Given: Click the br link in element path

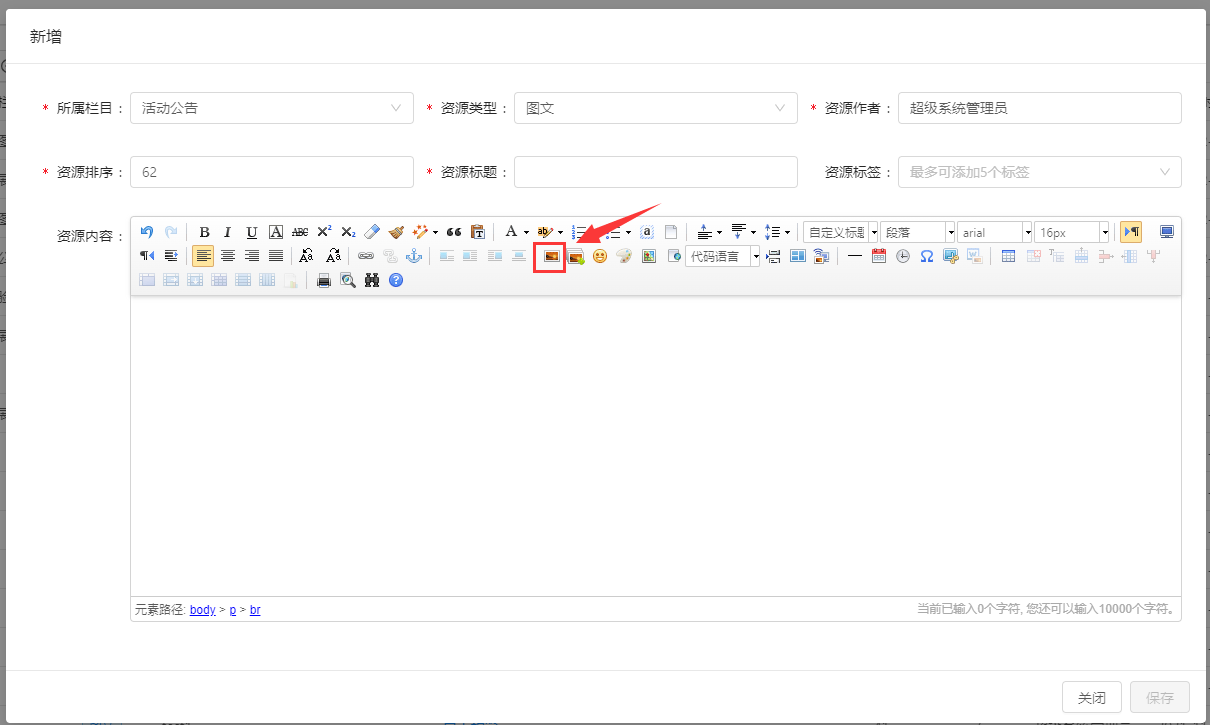Looking at the screenshot, I should point(255,609).
